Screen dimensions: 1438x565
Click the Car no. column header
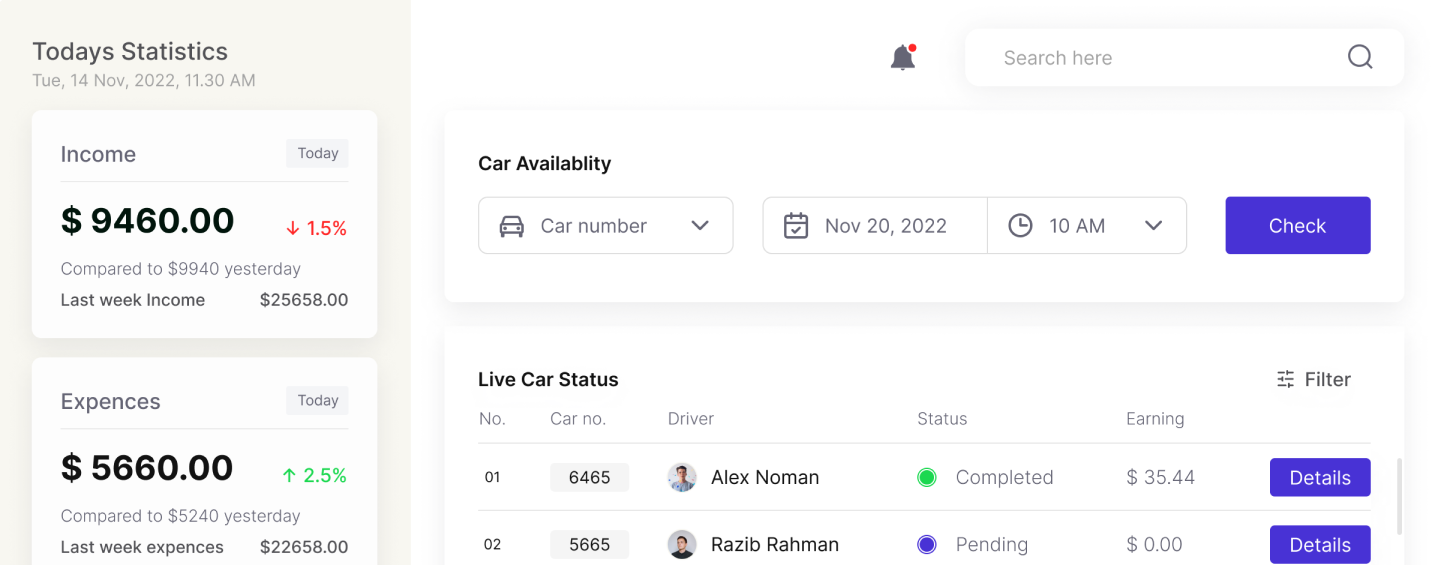coord(578,418)
